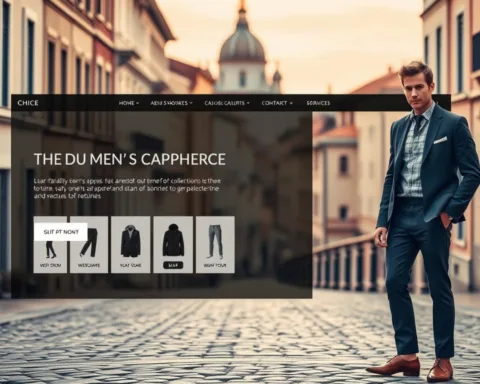Expand the dropdown arrow left of CONTACT
Viewport: 480px width, 384px height.
248,103
